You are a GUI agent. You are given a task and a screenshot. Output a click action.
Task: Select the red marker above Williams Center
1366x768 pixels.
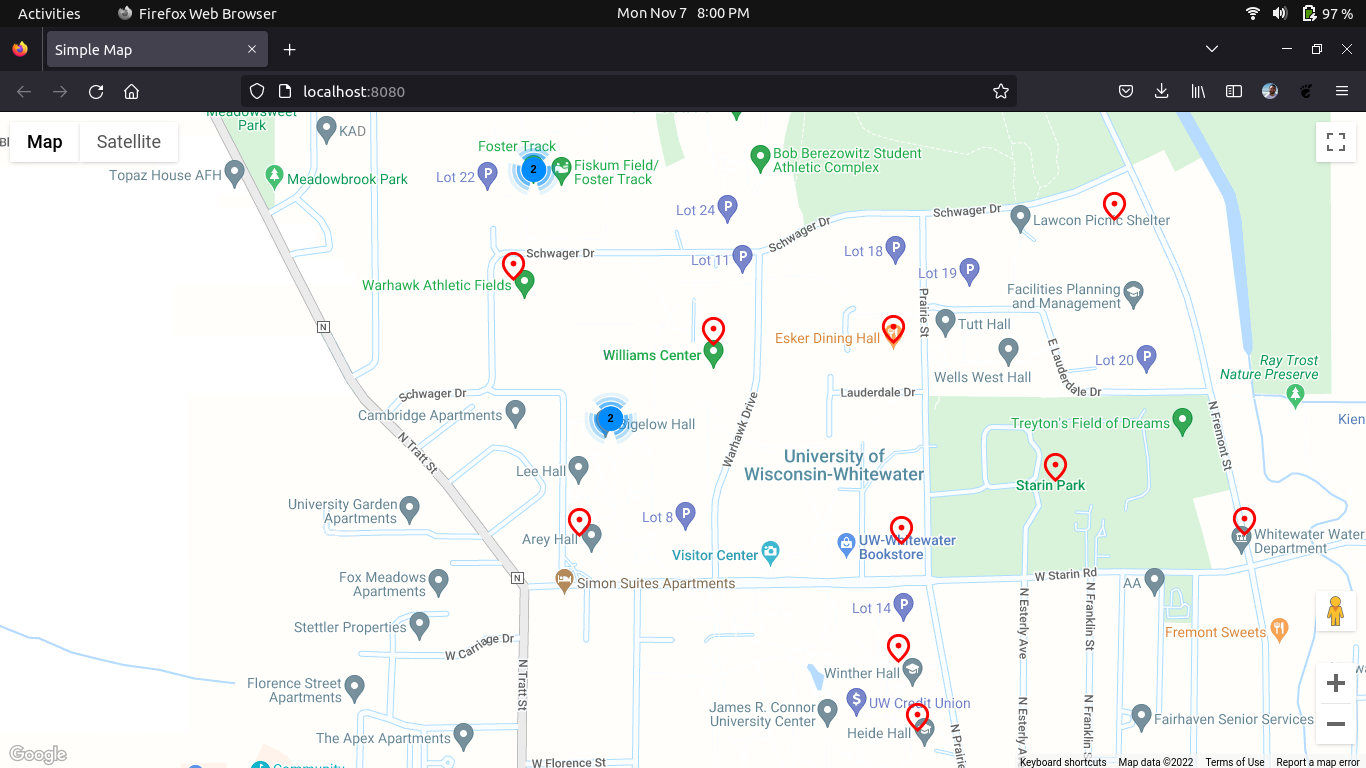tap(713, 331)
